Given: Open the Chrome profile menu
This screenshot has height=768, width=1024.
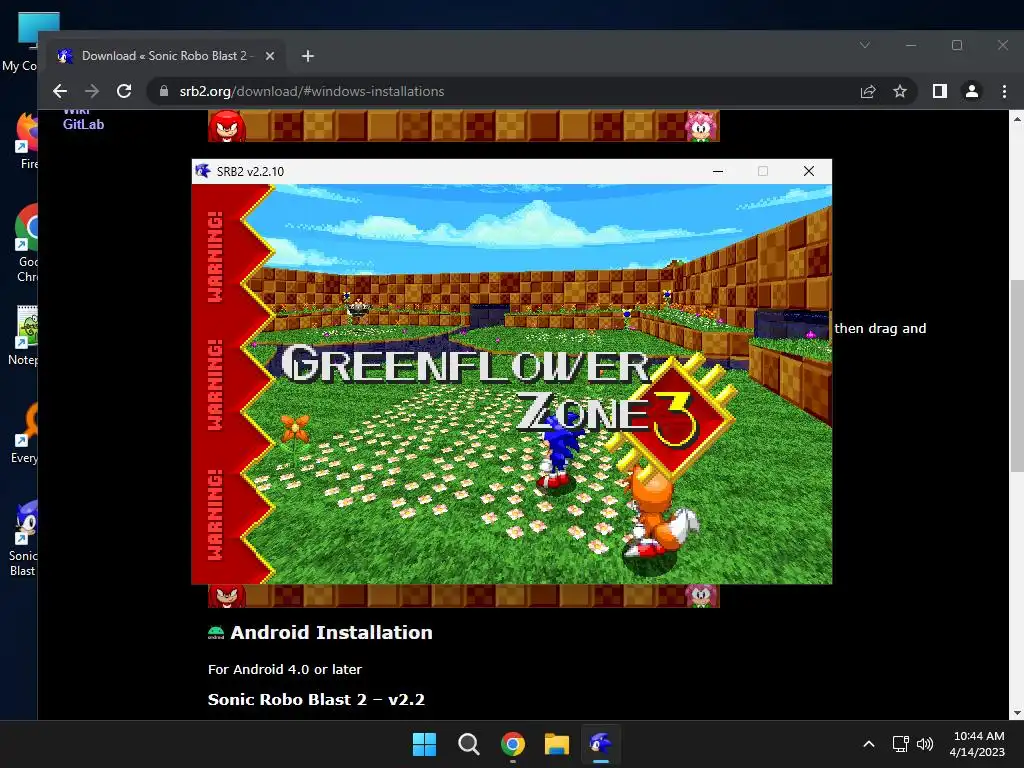Looking at the screenshot, I should 972,91.
